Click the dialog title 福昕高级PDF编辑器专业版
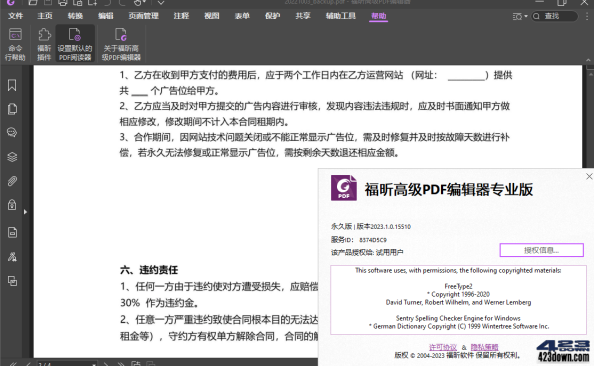 (449, 189)
